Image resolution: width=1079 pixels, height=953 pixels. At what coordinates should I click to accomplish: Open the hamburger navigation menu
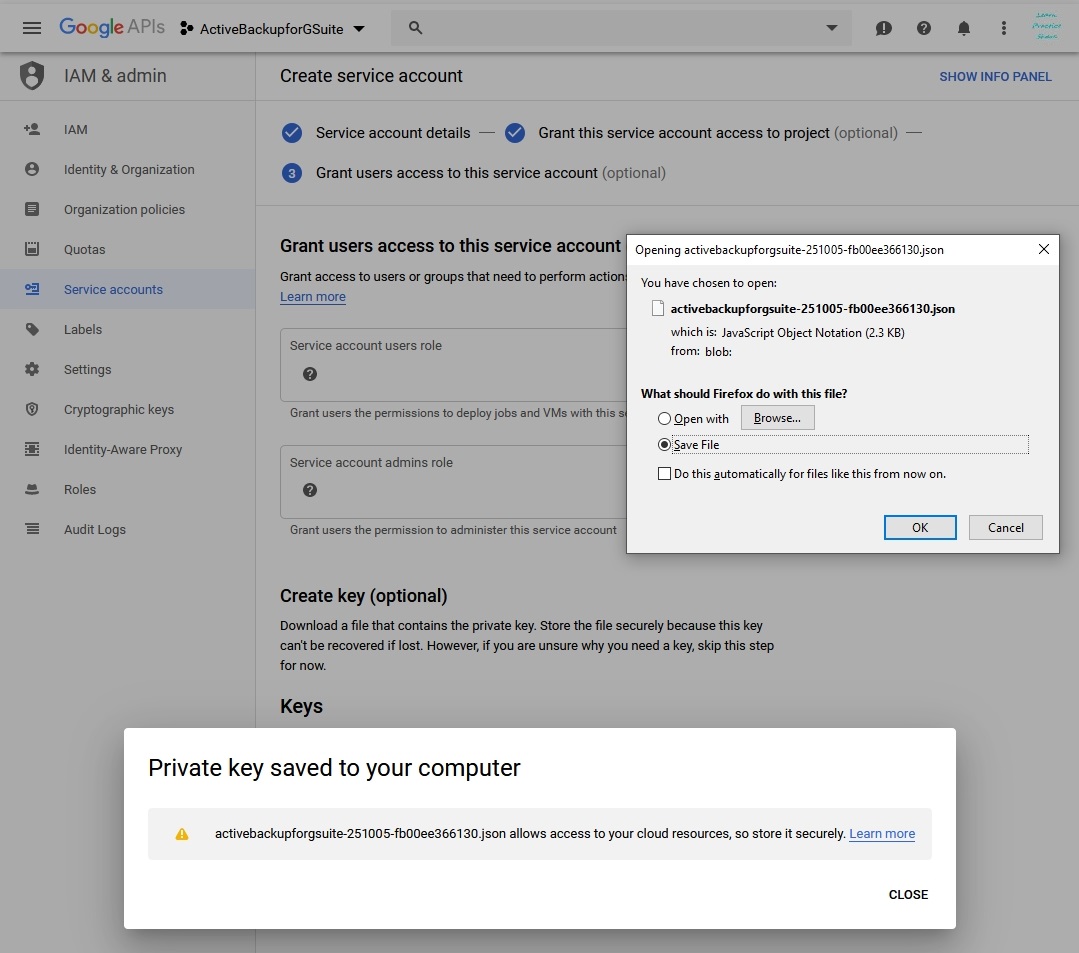click(x=32, y=28)
